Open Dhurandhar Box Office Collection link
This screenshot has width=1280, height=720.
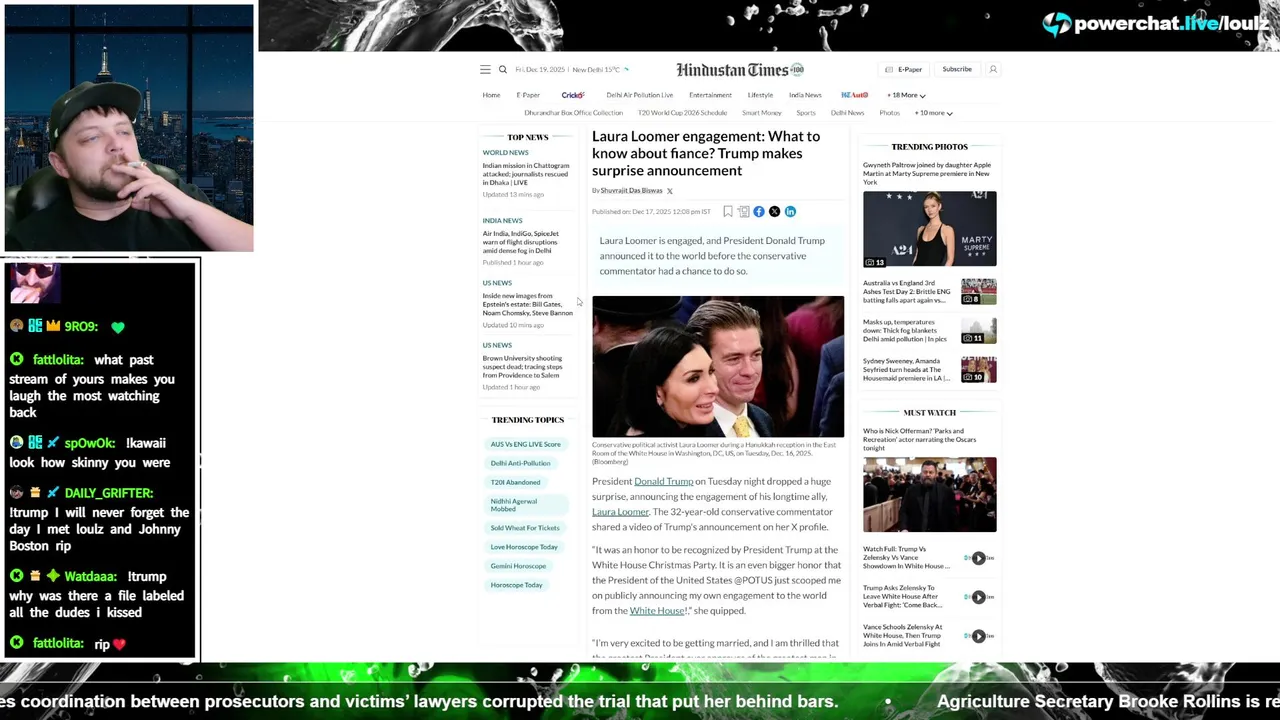coord(573,113)
